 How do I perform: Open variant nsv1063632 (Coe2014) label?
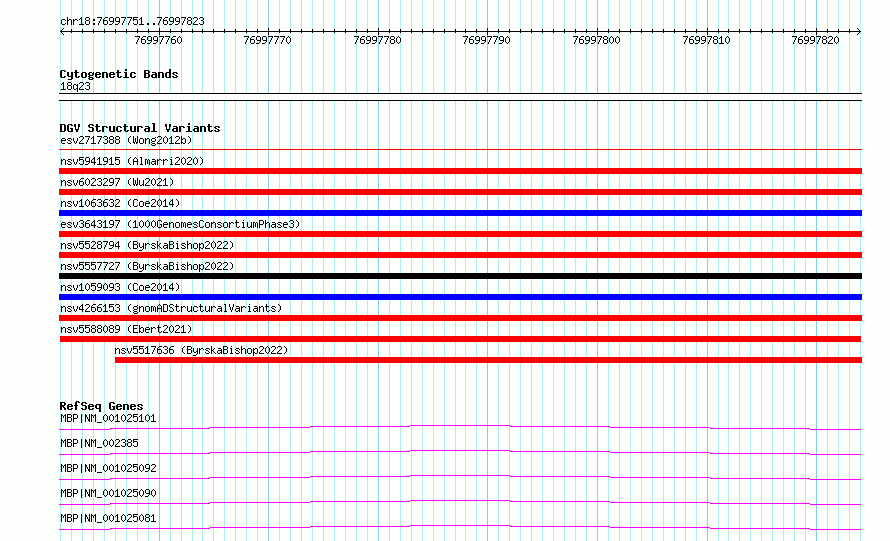tap(120, 203)
